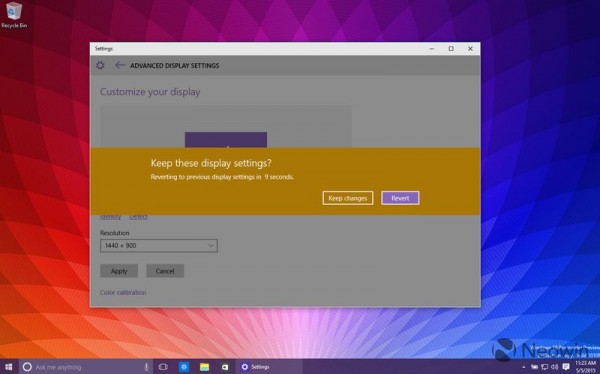
Task: Maximize the Settings window
Action: (x=451, y=49)
